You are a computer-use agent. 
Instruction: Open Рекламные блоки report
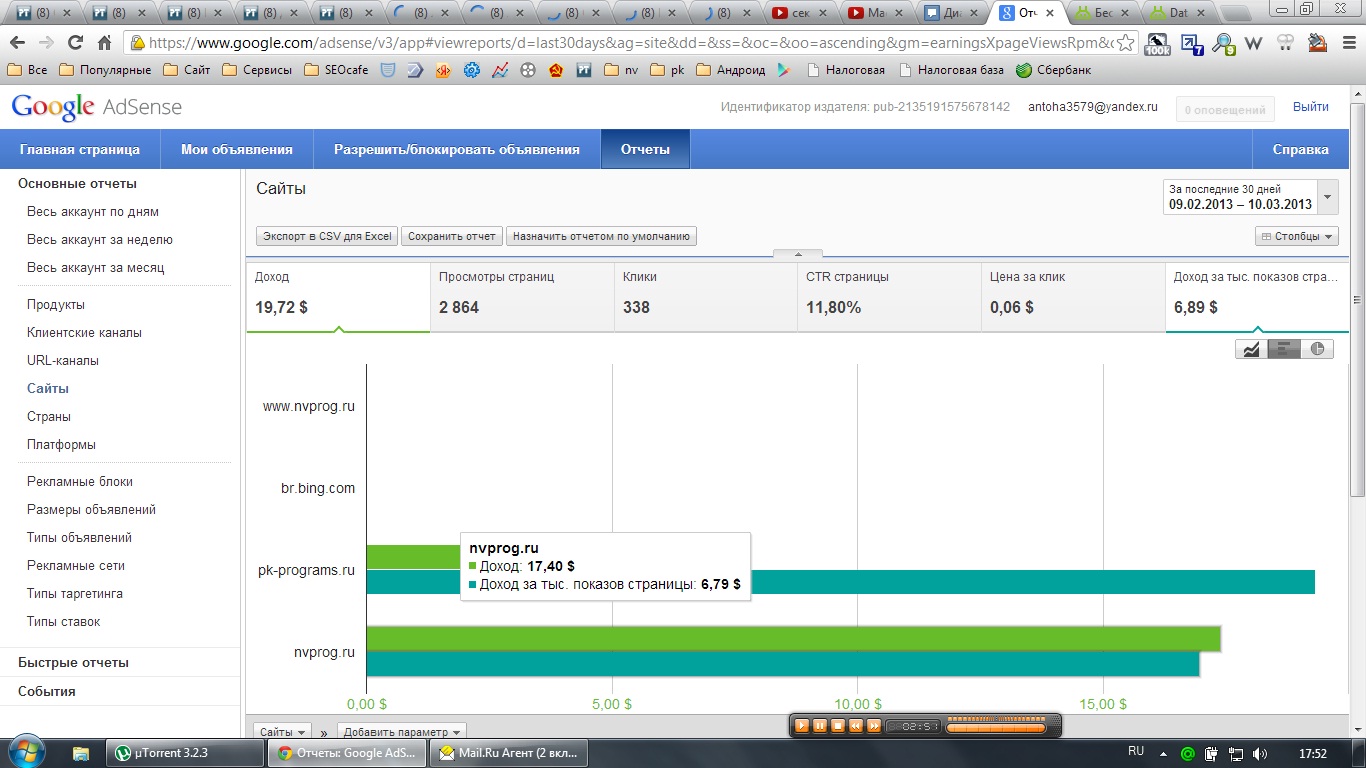coord(80,482)
